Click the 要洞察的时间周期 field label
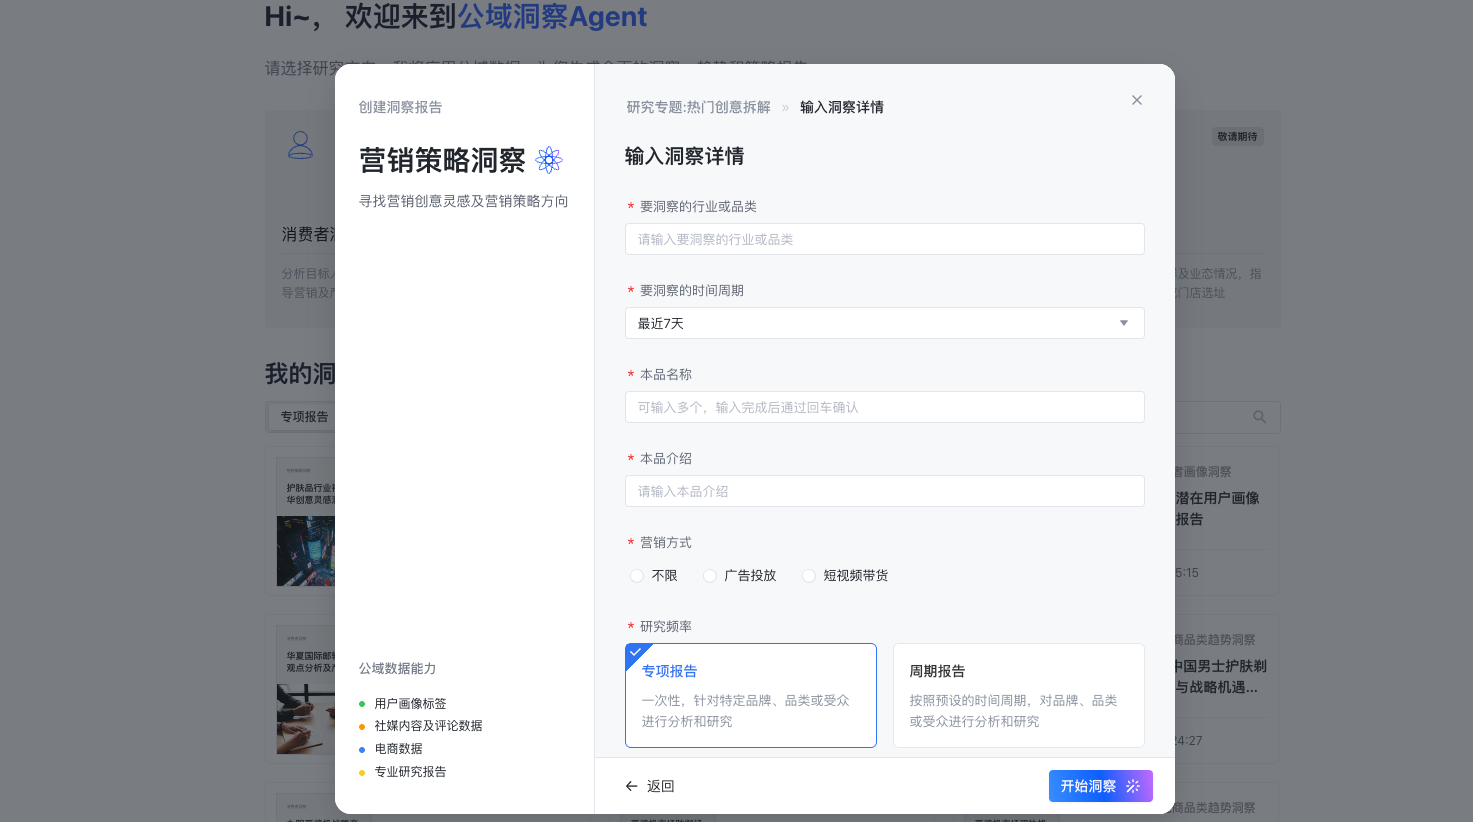This screenshot has height=822, width=1473. point(692,290)
